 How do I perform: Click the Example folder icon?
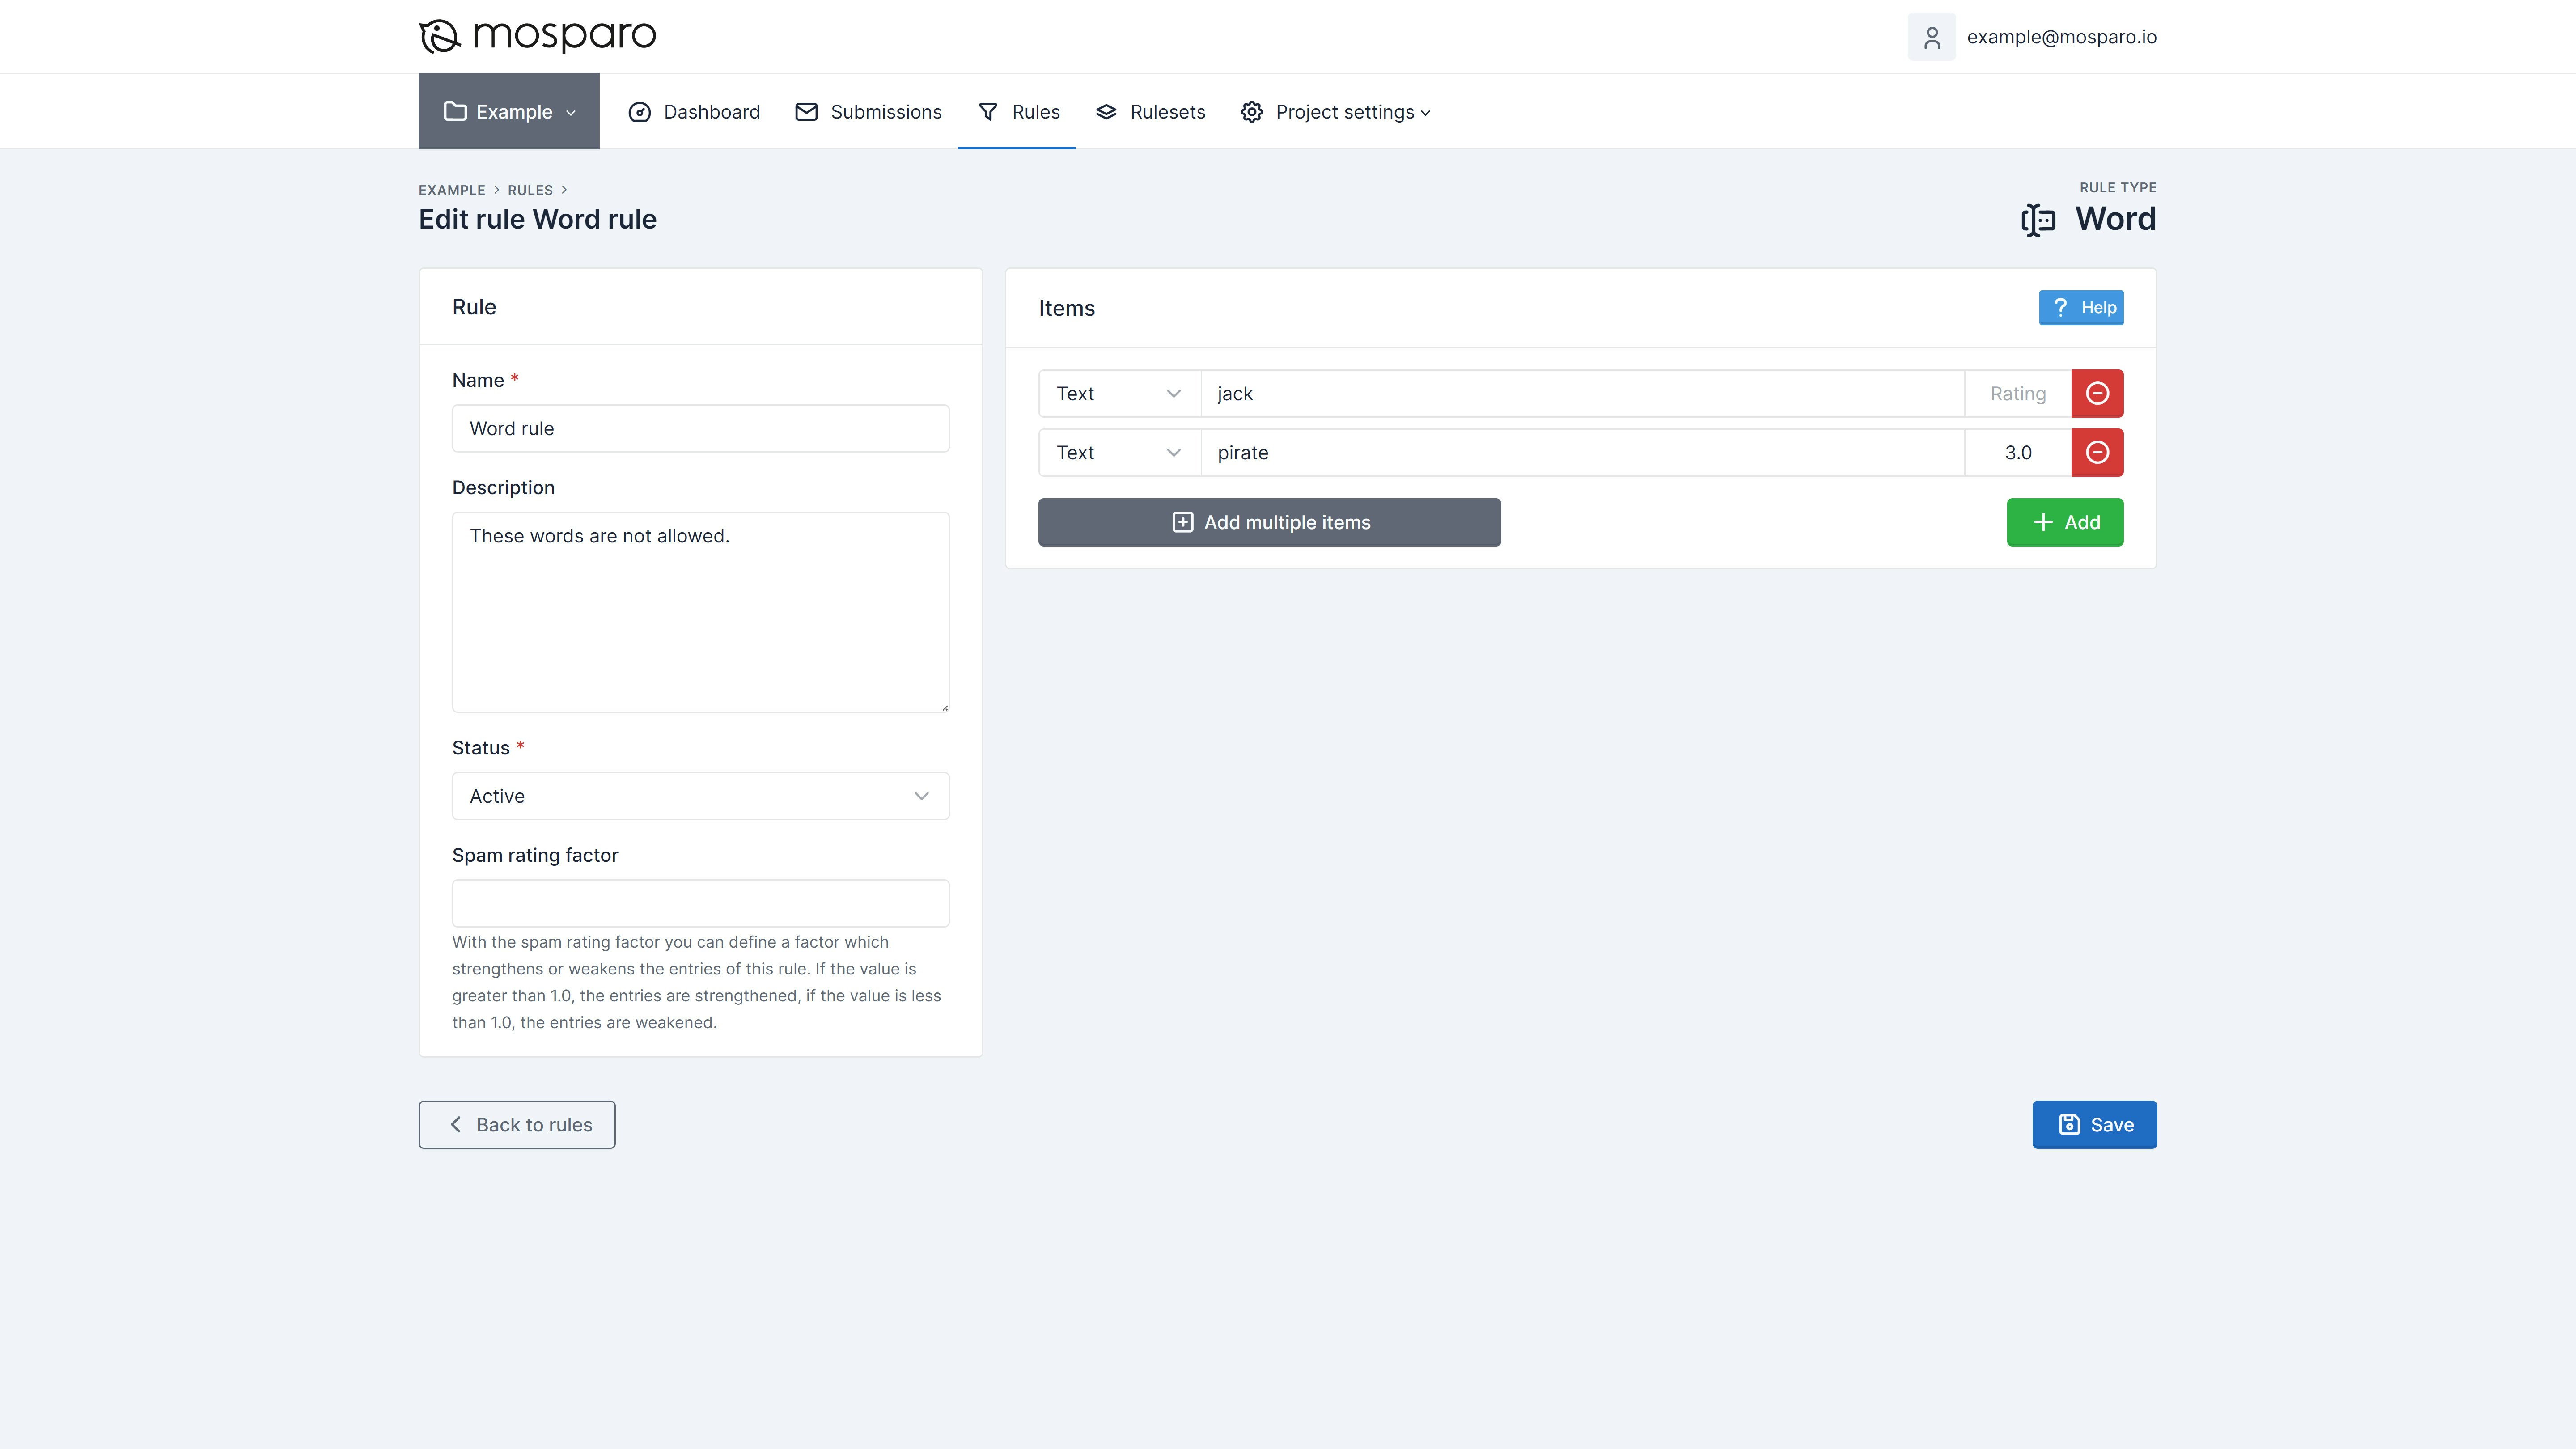(455, 111)
